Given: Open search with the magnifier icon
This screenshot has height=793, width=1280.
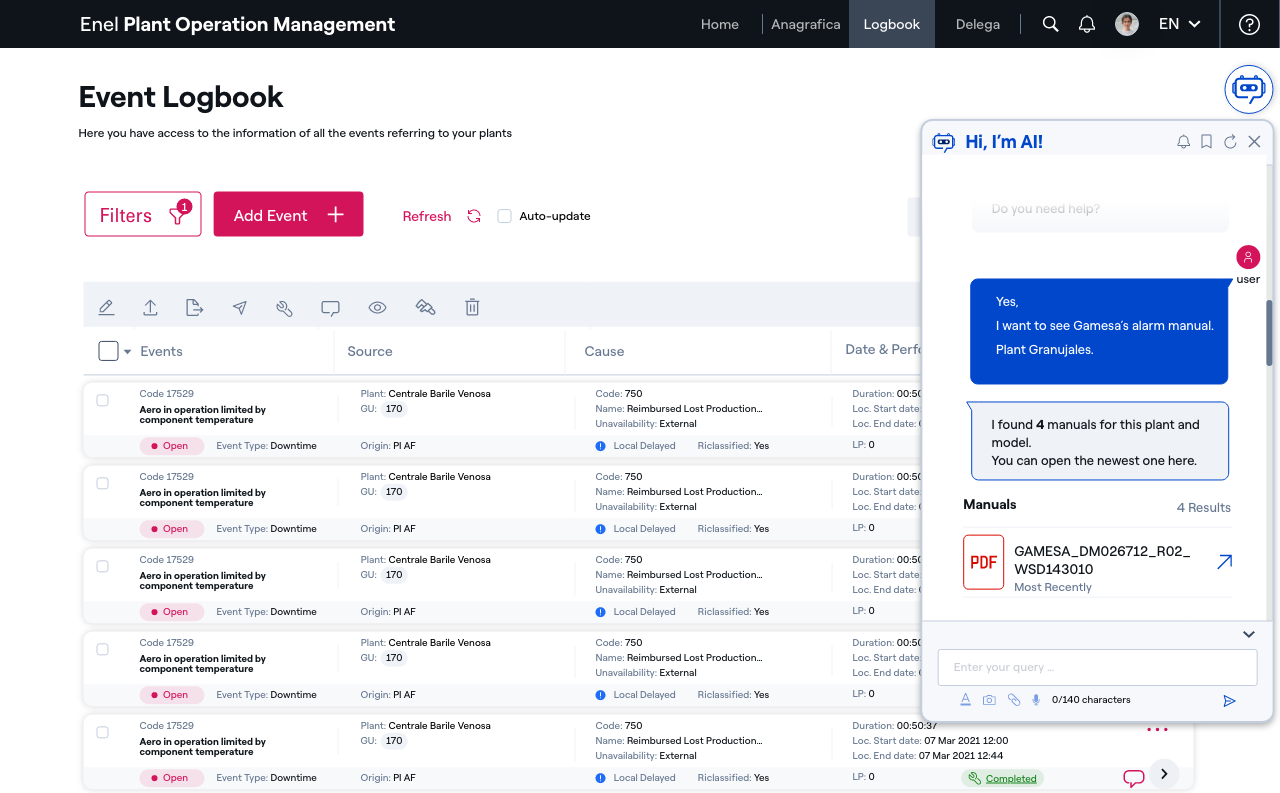Looking at the screenshot, I should [1050, 24].
